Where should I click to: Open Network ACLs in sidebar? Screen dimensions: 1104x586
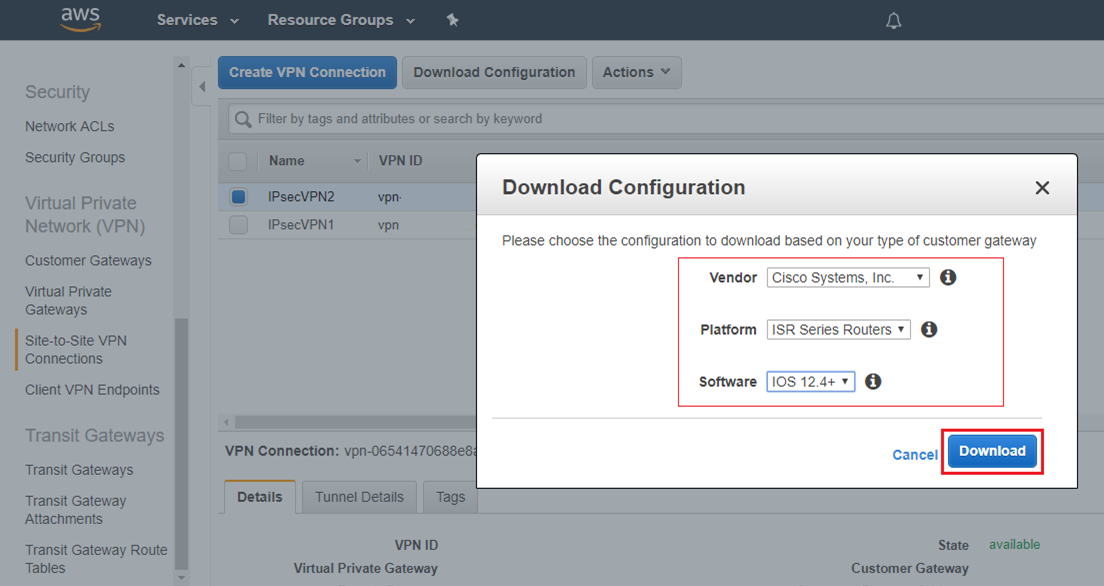[x=70, y=127]
